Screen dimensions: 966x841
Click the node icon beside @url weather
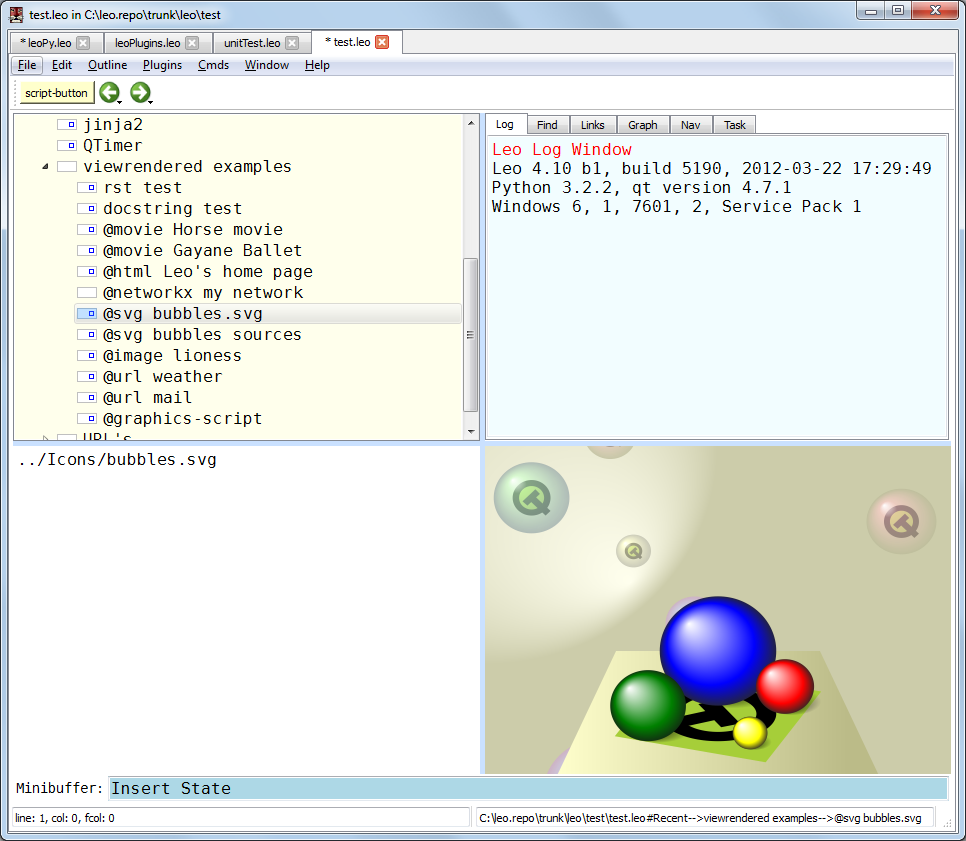tap(87, 376)
